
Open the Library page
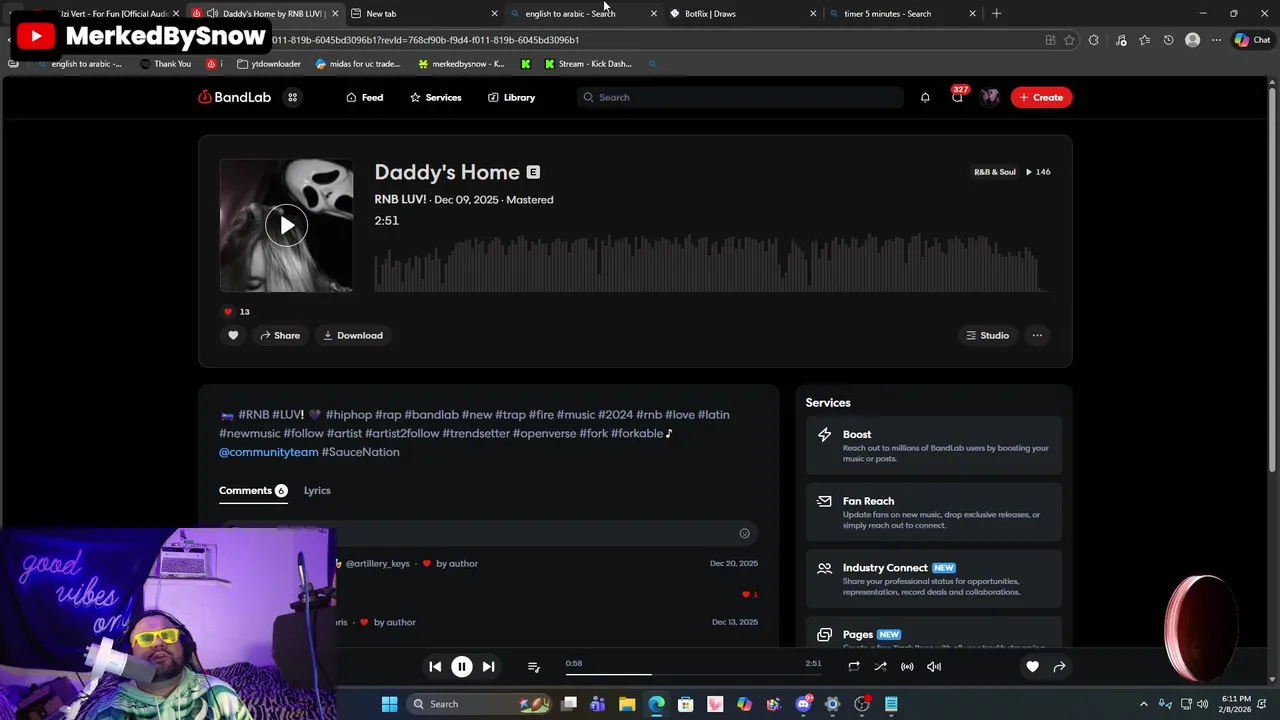coord(511,97)
